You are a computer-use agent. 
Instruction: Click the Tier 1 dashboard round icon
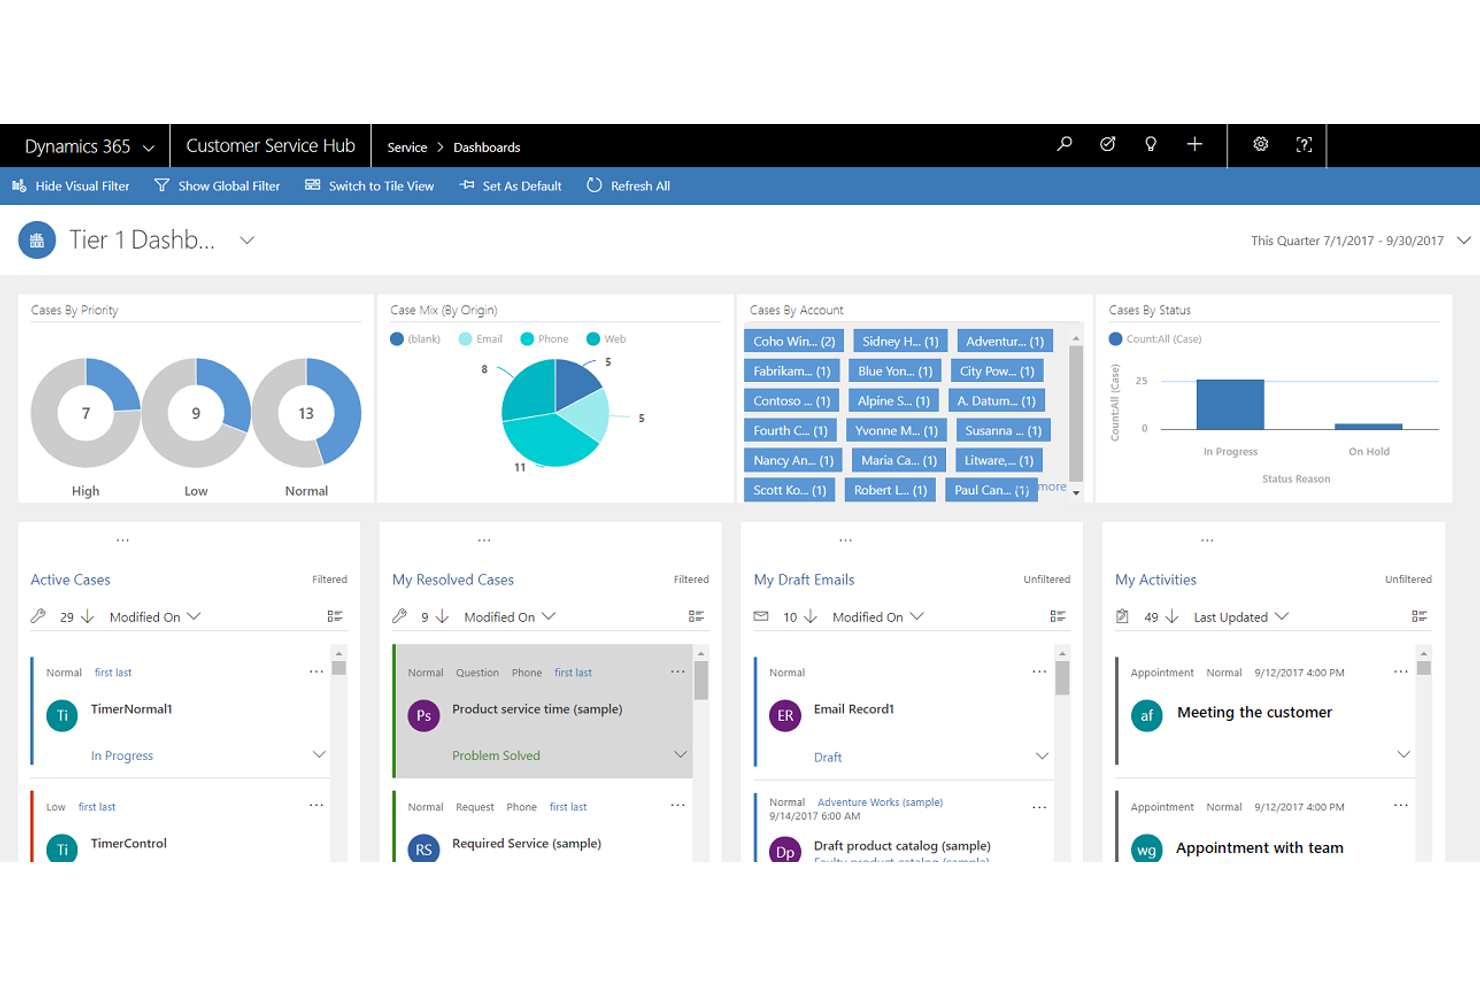click(x=37, y=240)
